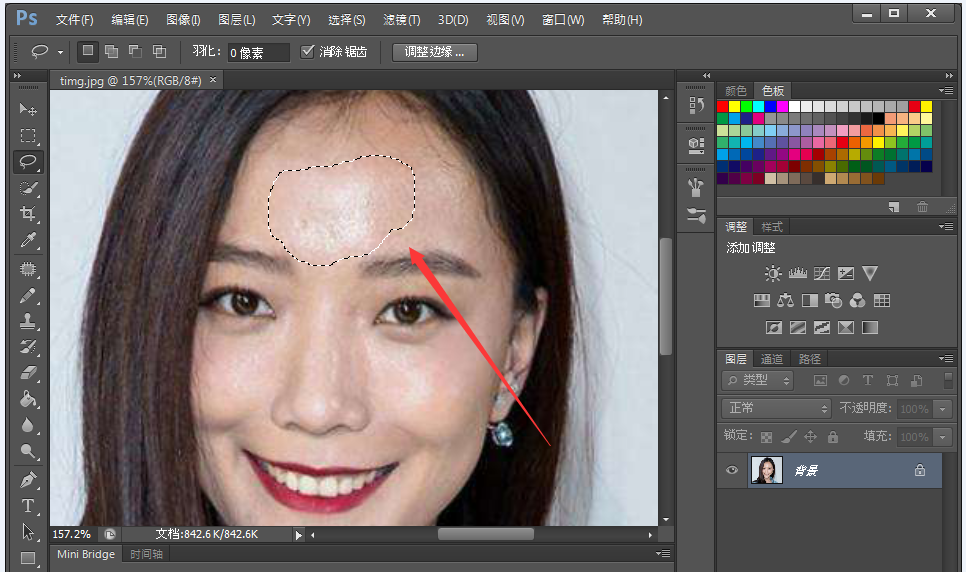The width and height of the screenshot is (966, 572).
Task: Open status bar info arrow
Action: 299,535
